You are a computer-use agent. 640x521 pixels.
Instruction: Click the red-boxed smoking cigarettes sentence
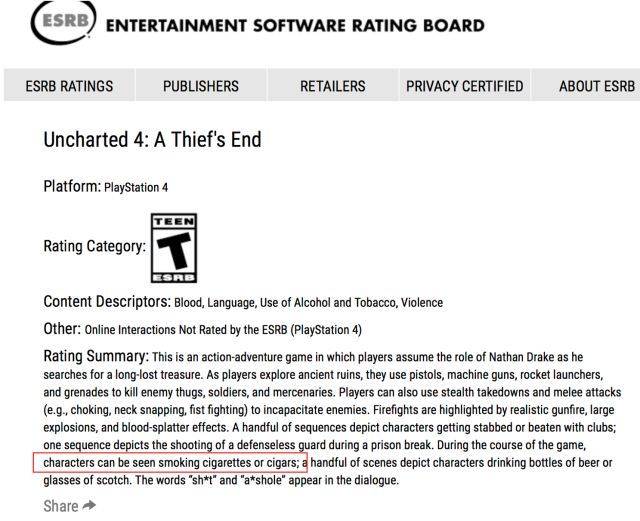click(x=168, y=463)
